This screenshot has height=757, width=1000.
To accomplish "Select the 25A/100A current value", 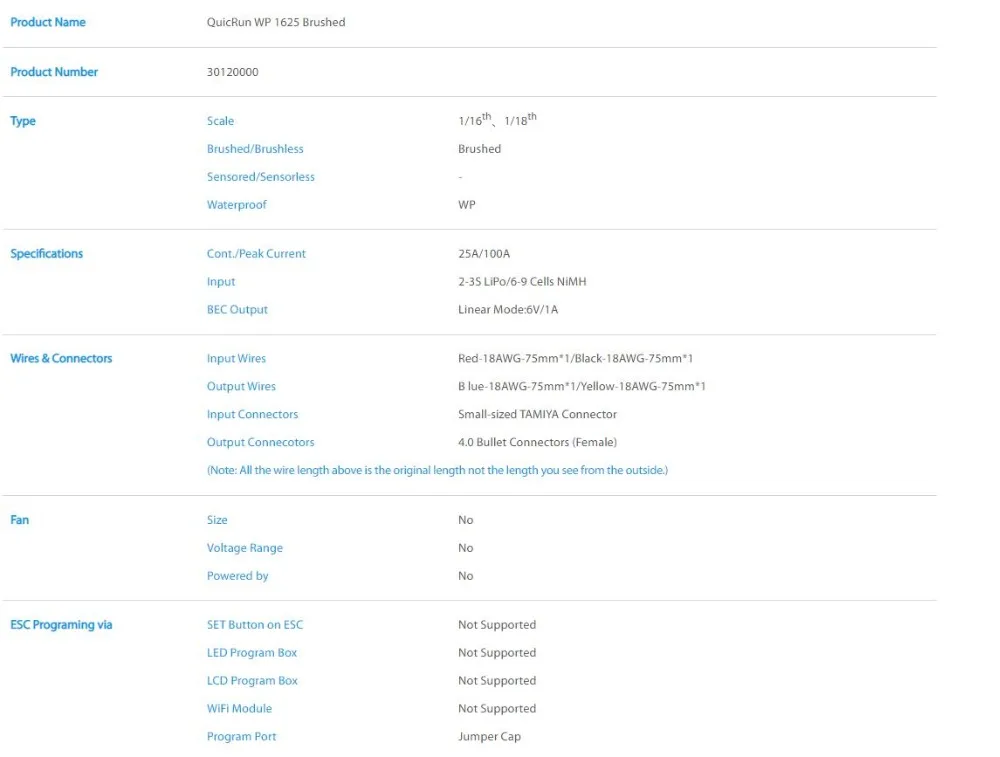I will pyautogui.click(x=484, y=254).
